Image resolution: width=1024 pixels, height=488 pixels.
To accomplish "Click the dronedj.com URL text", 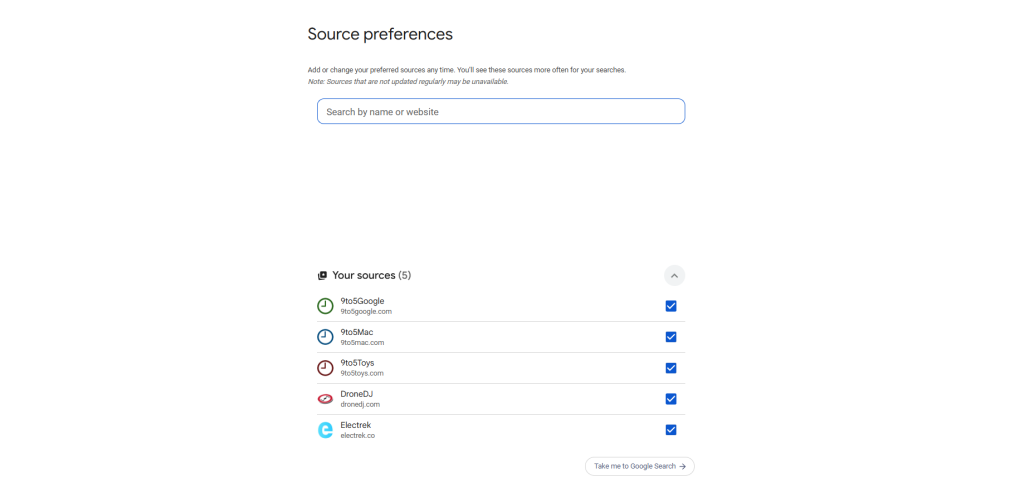I will point(360,405).
